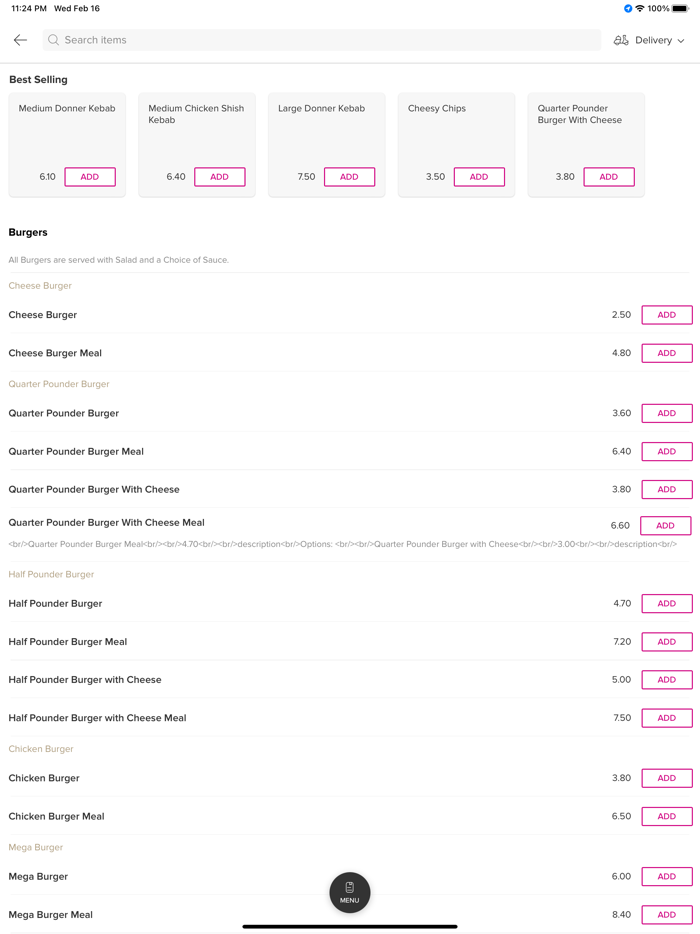Expand the Delivery dropdown chevron
700x934 pixels.
(x=681, y=41)
